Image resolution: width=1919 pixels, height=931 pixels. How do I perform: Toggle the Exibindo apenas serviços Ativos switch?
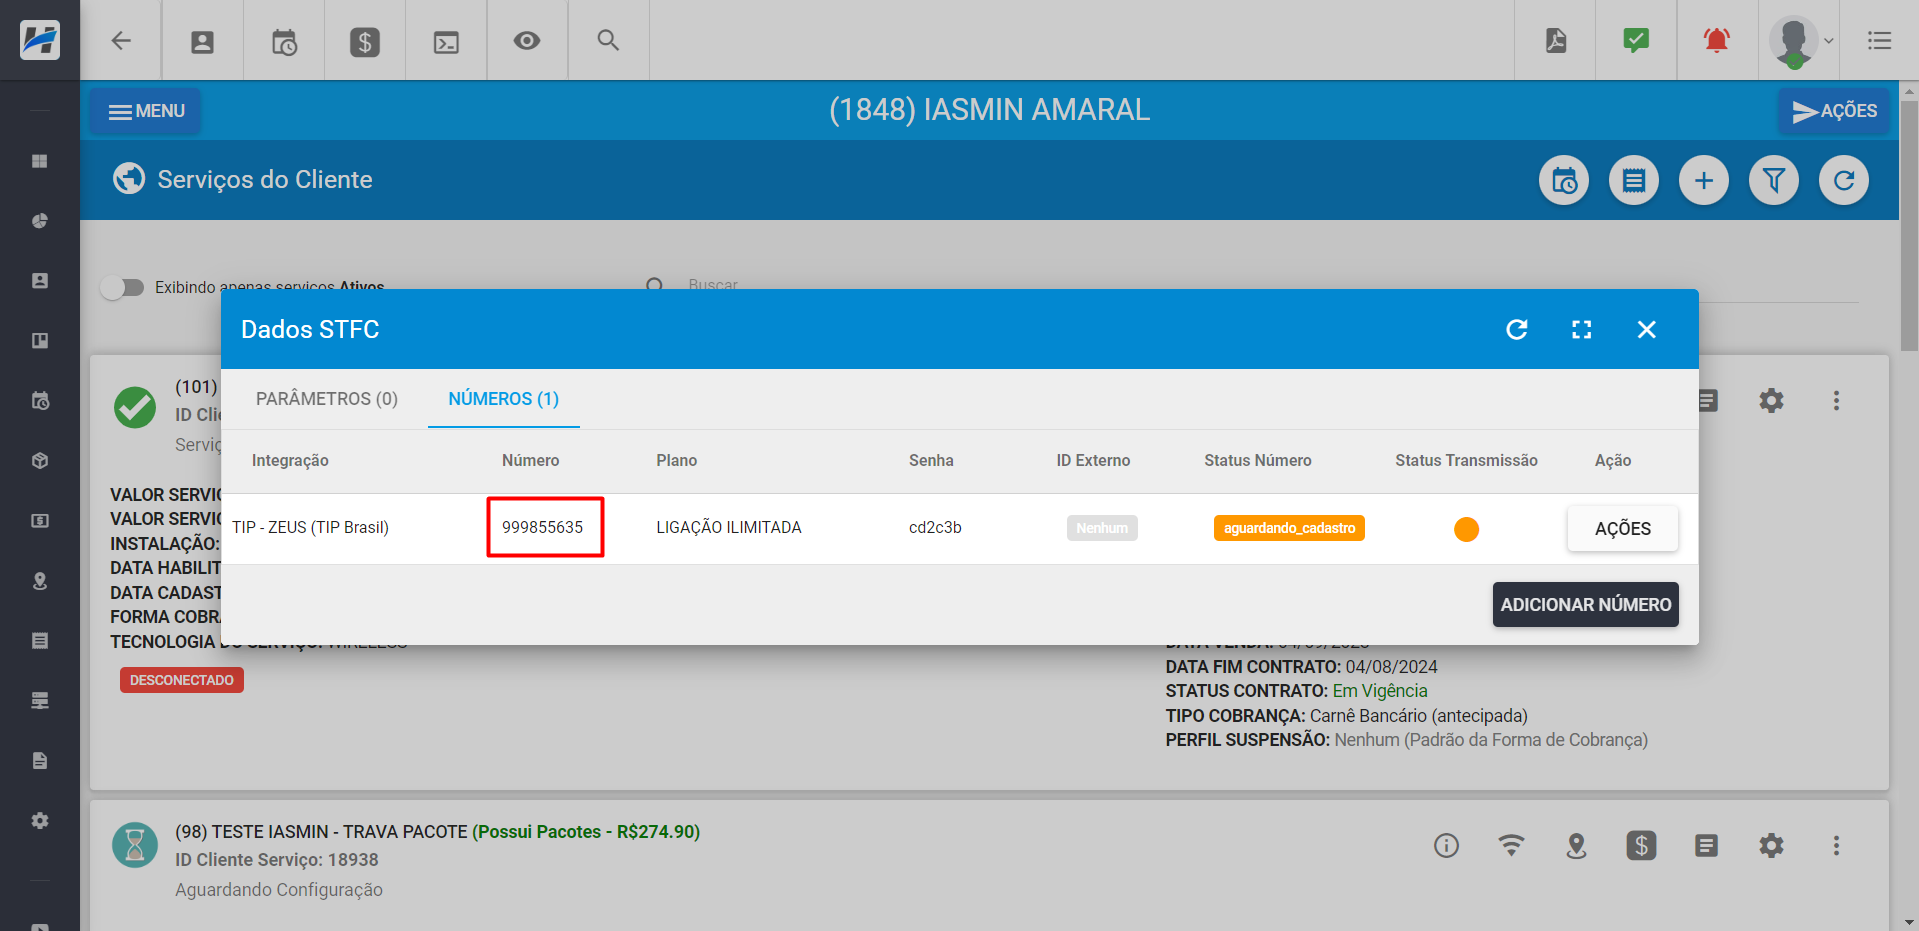coord(122,288)
